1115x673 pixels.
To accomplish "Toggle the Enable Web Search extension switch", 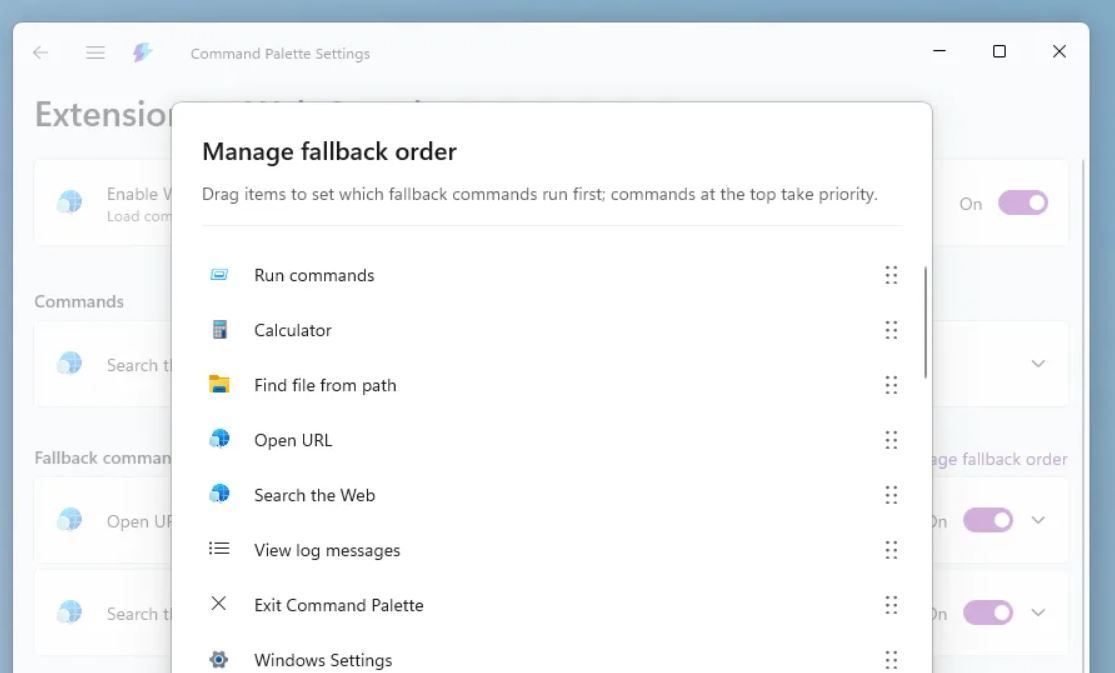I will pos(1022,203).
